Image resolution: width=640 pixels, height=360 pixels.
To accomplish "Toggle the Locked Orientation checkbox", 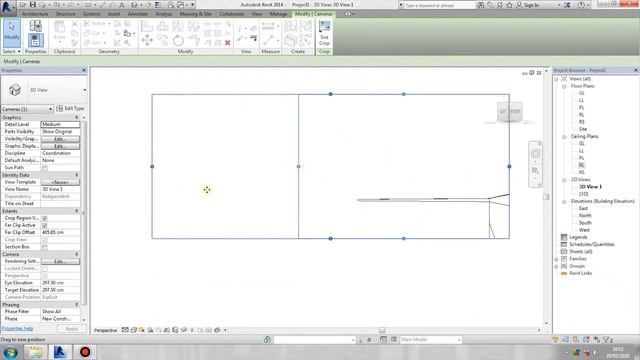I will 45,269.
